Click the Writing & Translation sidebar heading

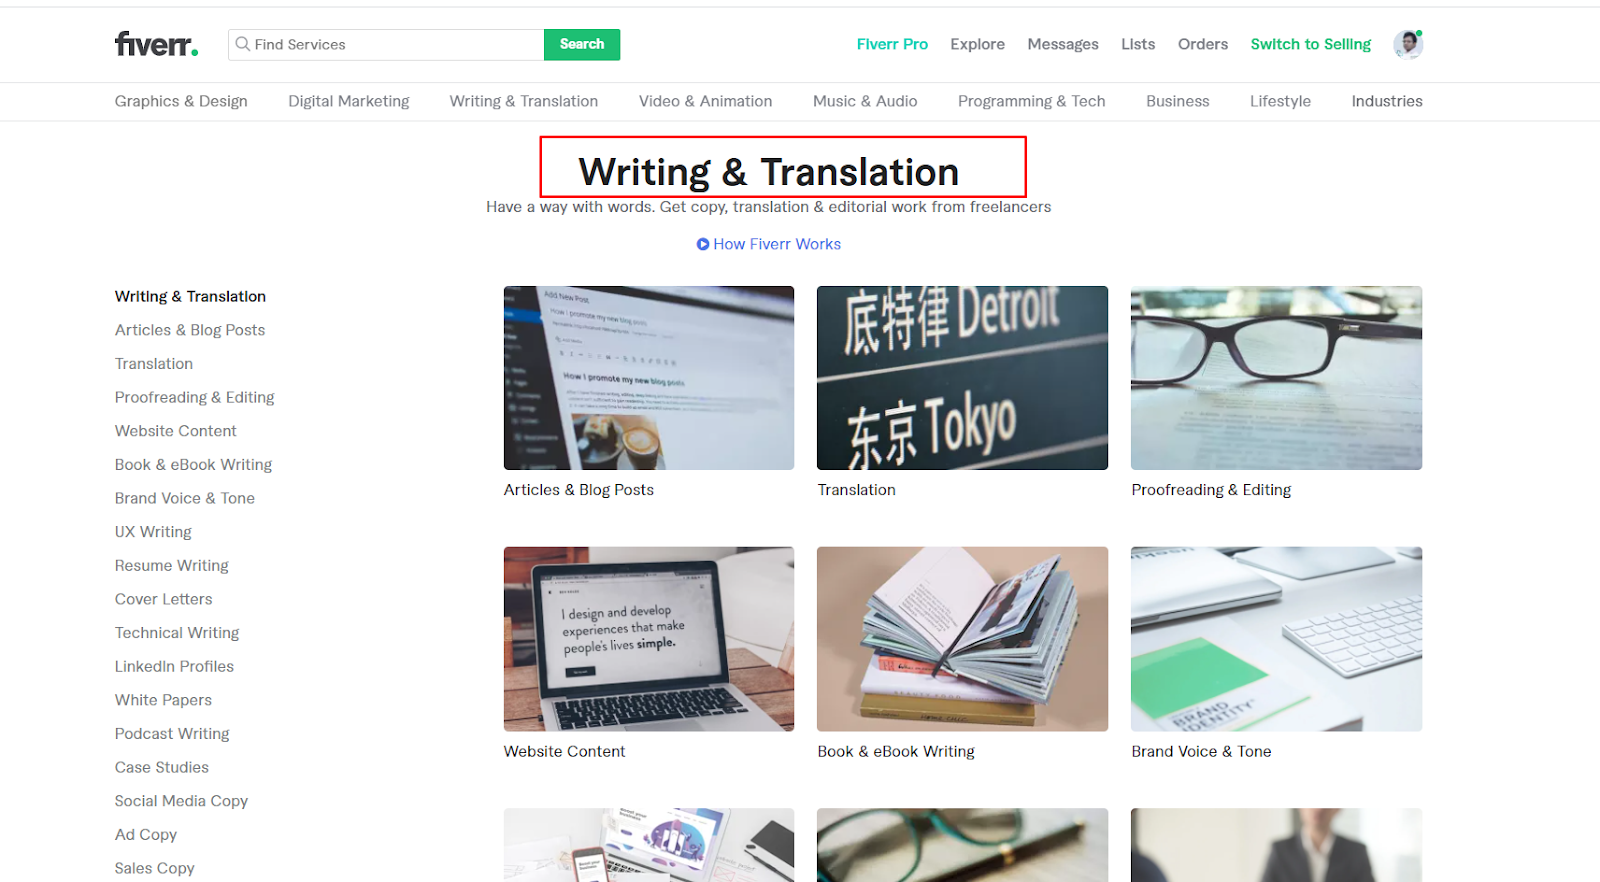coord(190,296)
